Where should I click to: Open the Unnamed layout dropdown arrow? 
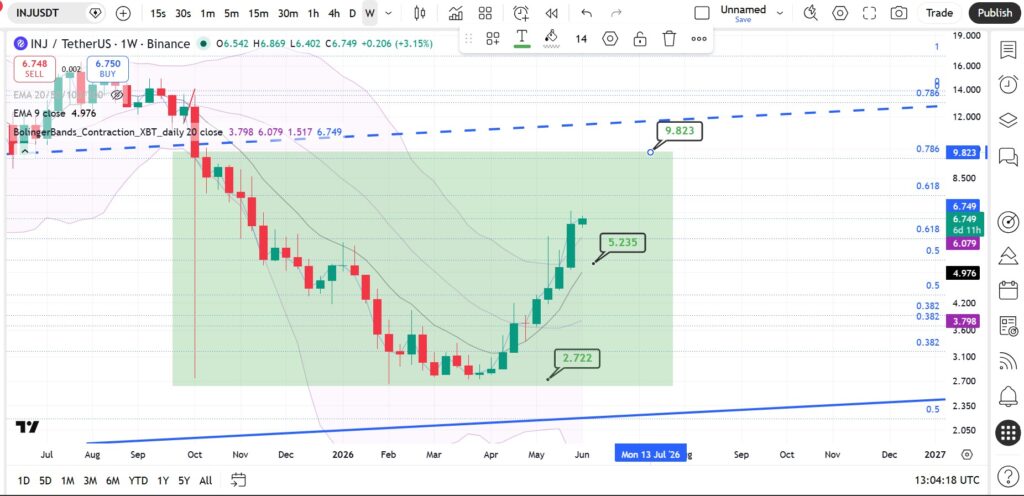click(779, 13)
